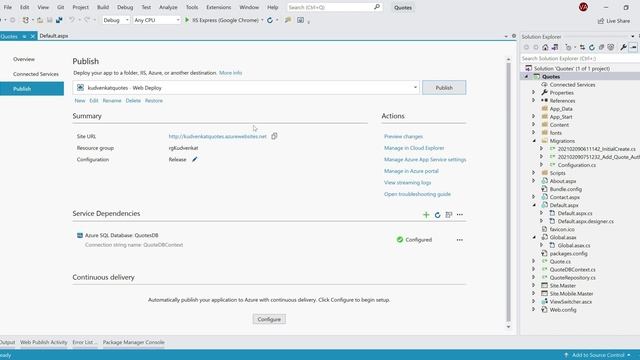Copy the Site URL to clipboard
The width and height of the screenshot is (640, 360).
pyautogui.click(x=274, y=136)
